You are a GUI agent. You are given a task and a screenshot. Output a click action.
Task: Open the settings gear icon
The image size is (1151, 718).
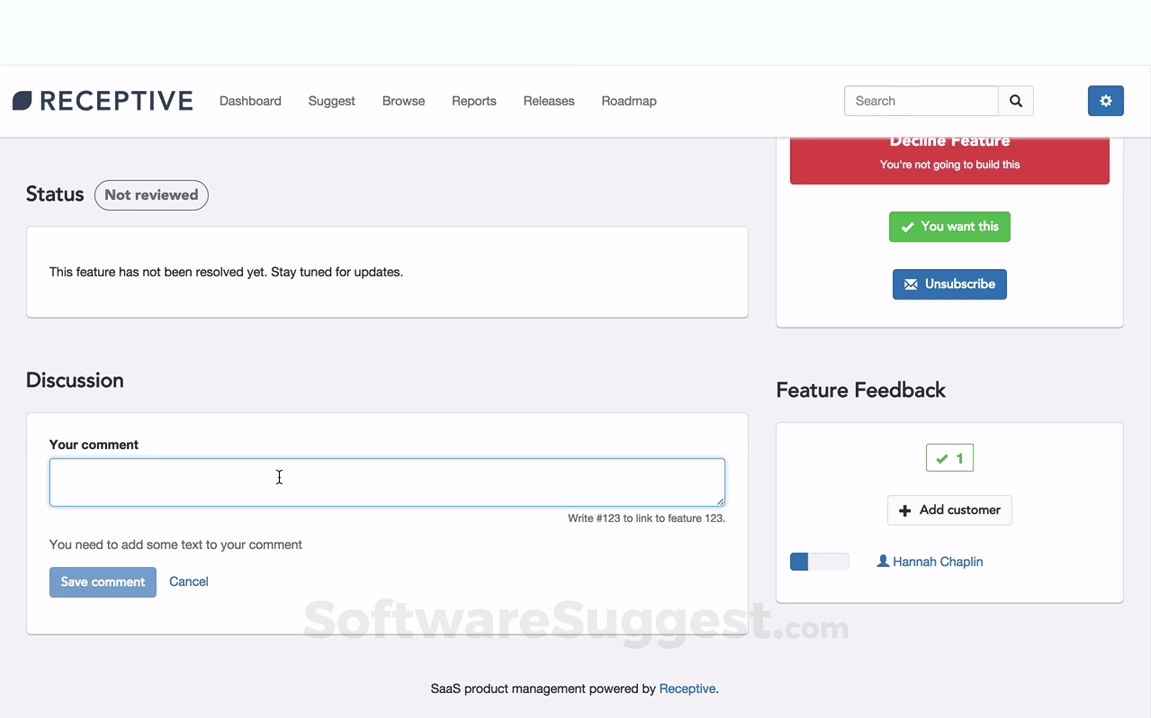pos(1105,100)
